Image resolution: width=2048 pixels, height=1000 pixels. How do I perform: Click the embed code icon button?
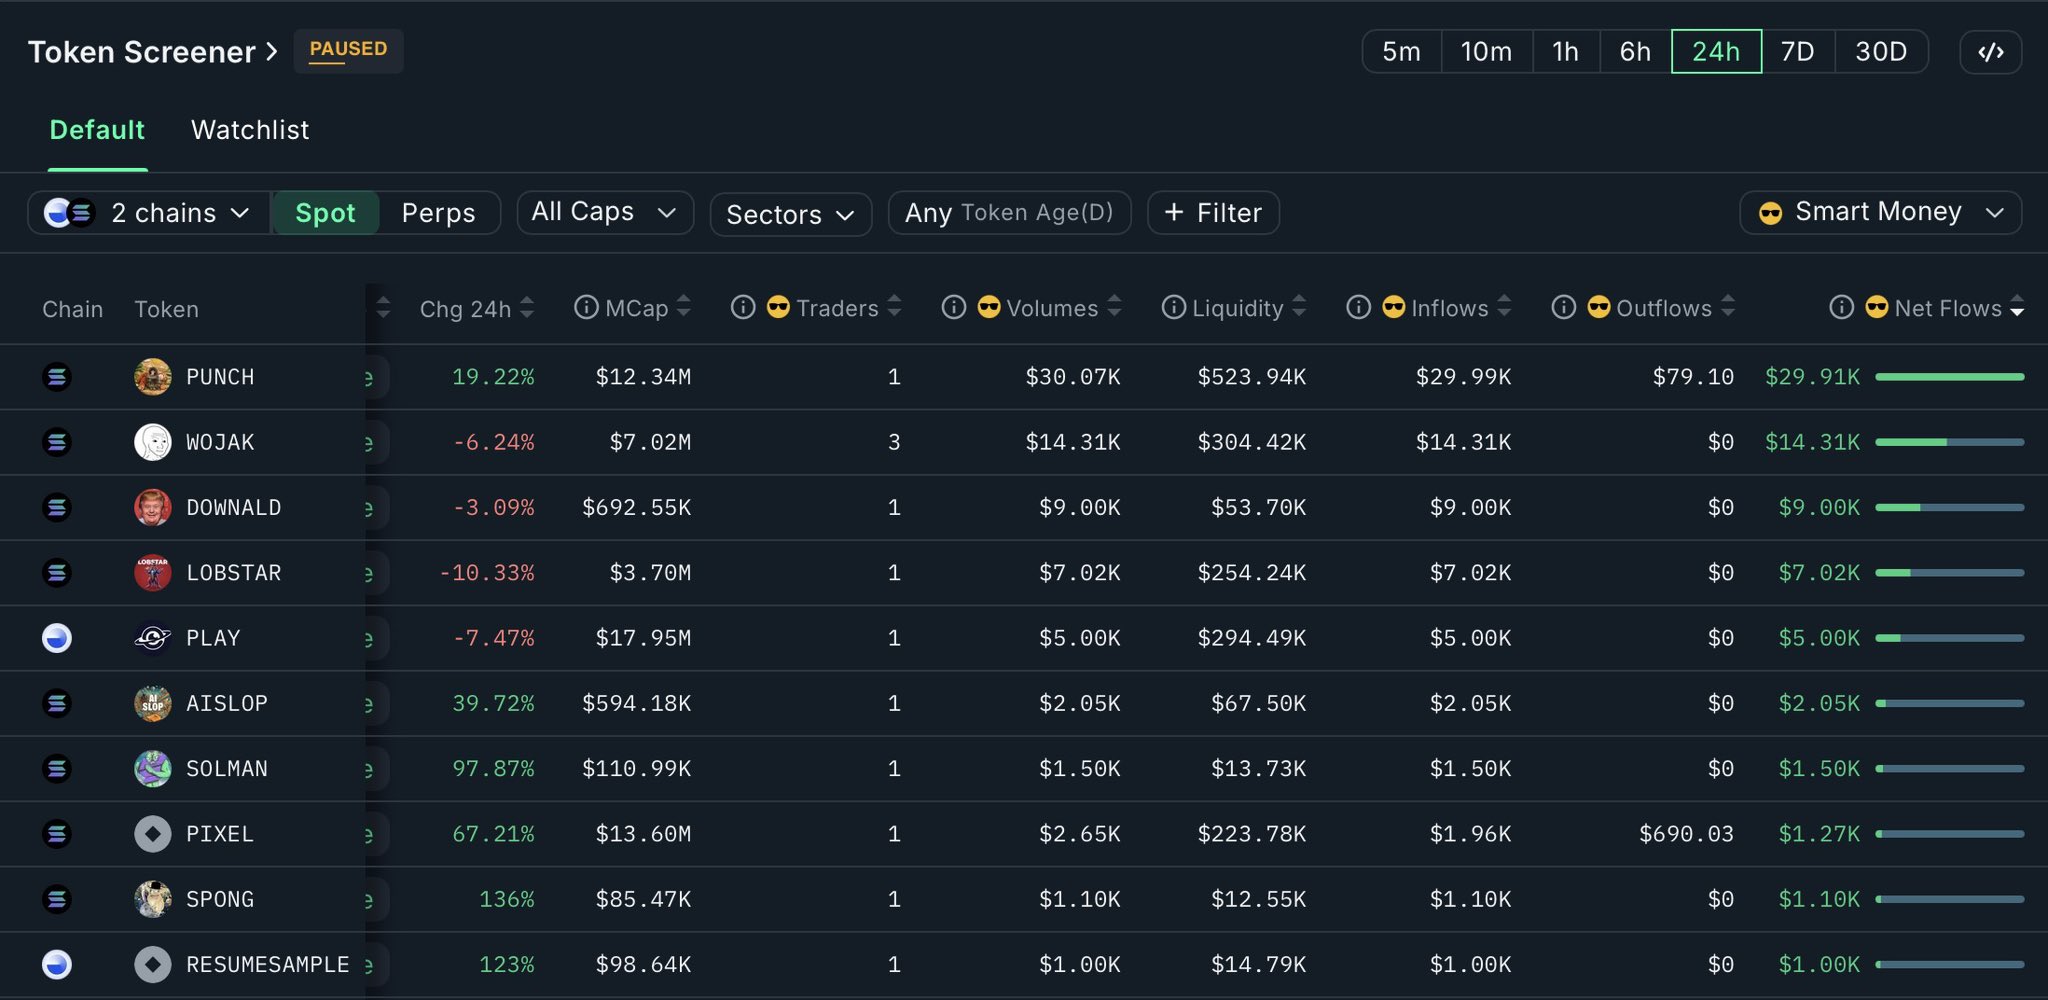pyautogui.click(x=1990, y=52)
